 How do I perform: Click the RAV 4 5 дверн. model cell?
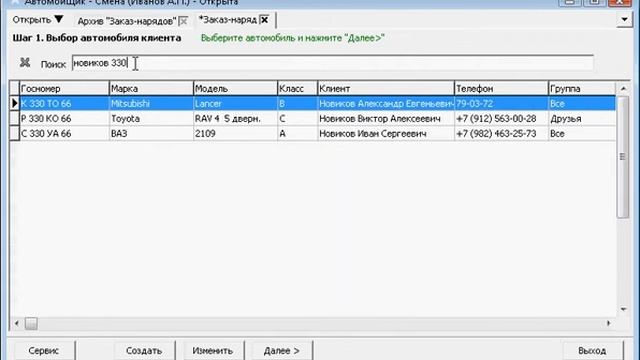pos(235,119)
